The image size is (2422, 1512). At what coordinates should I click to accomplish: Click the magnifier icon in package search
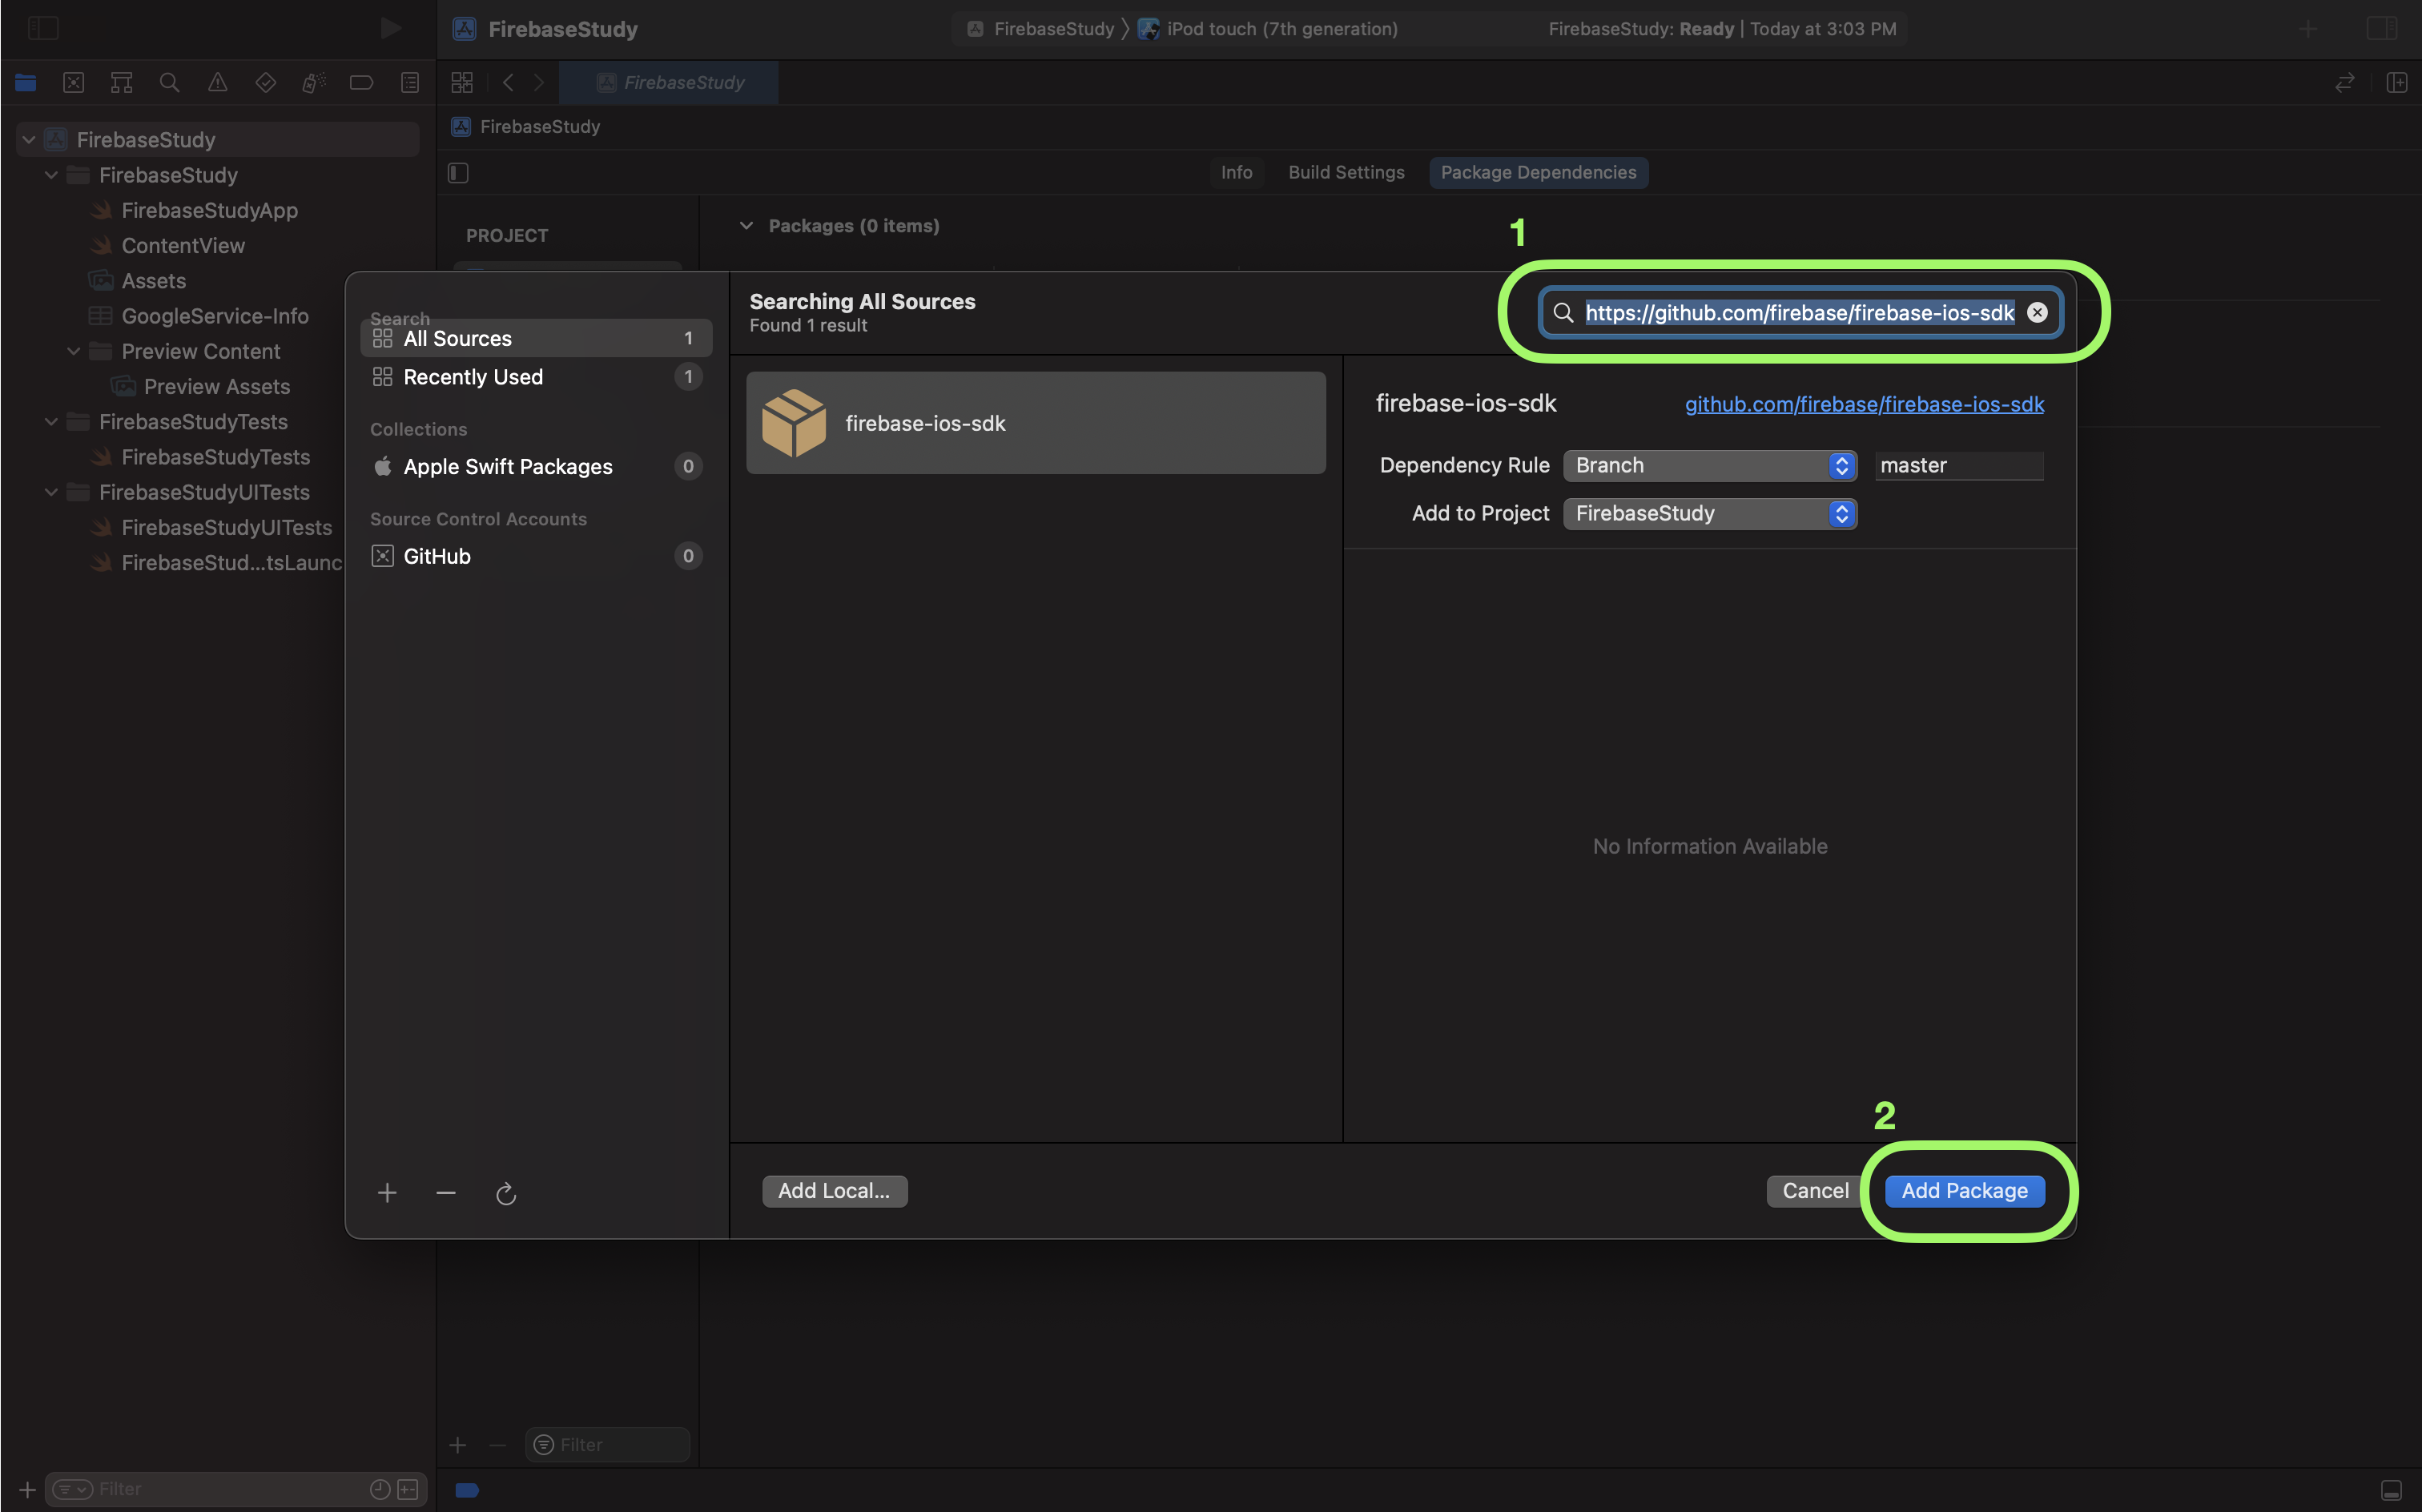pos(1563,313)
